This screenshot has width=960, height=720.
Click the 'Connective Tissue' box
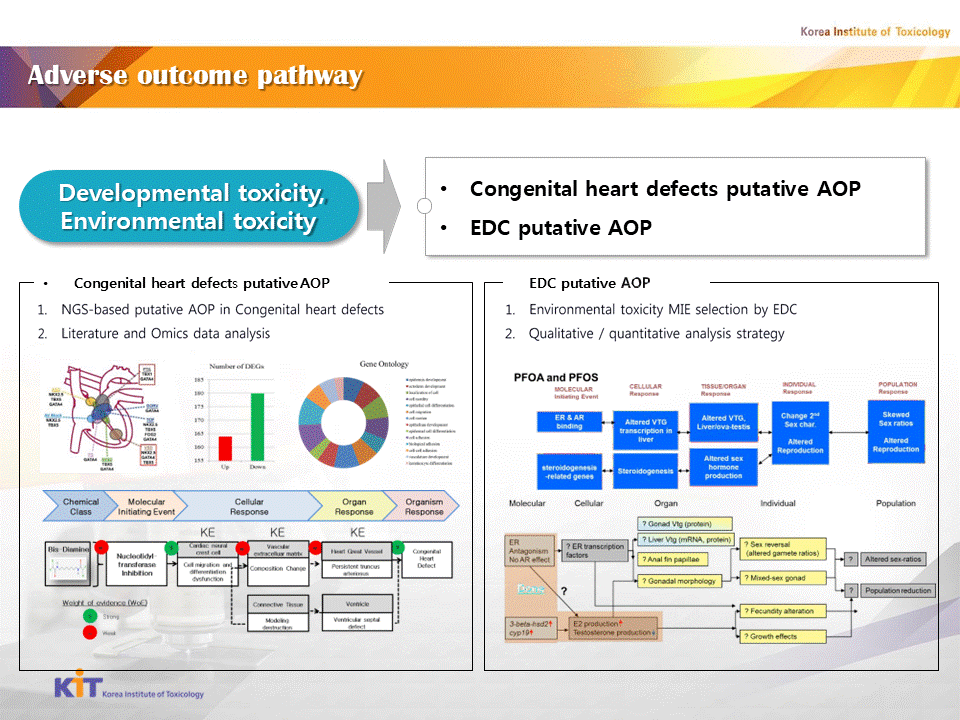coord(277,612)
